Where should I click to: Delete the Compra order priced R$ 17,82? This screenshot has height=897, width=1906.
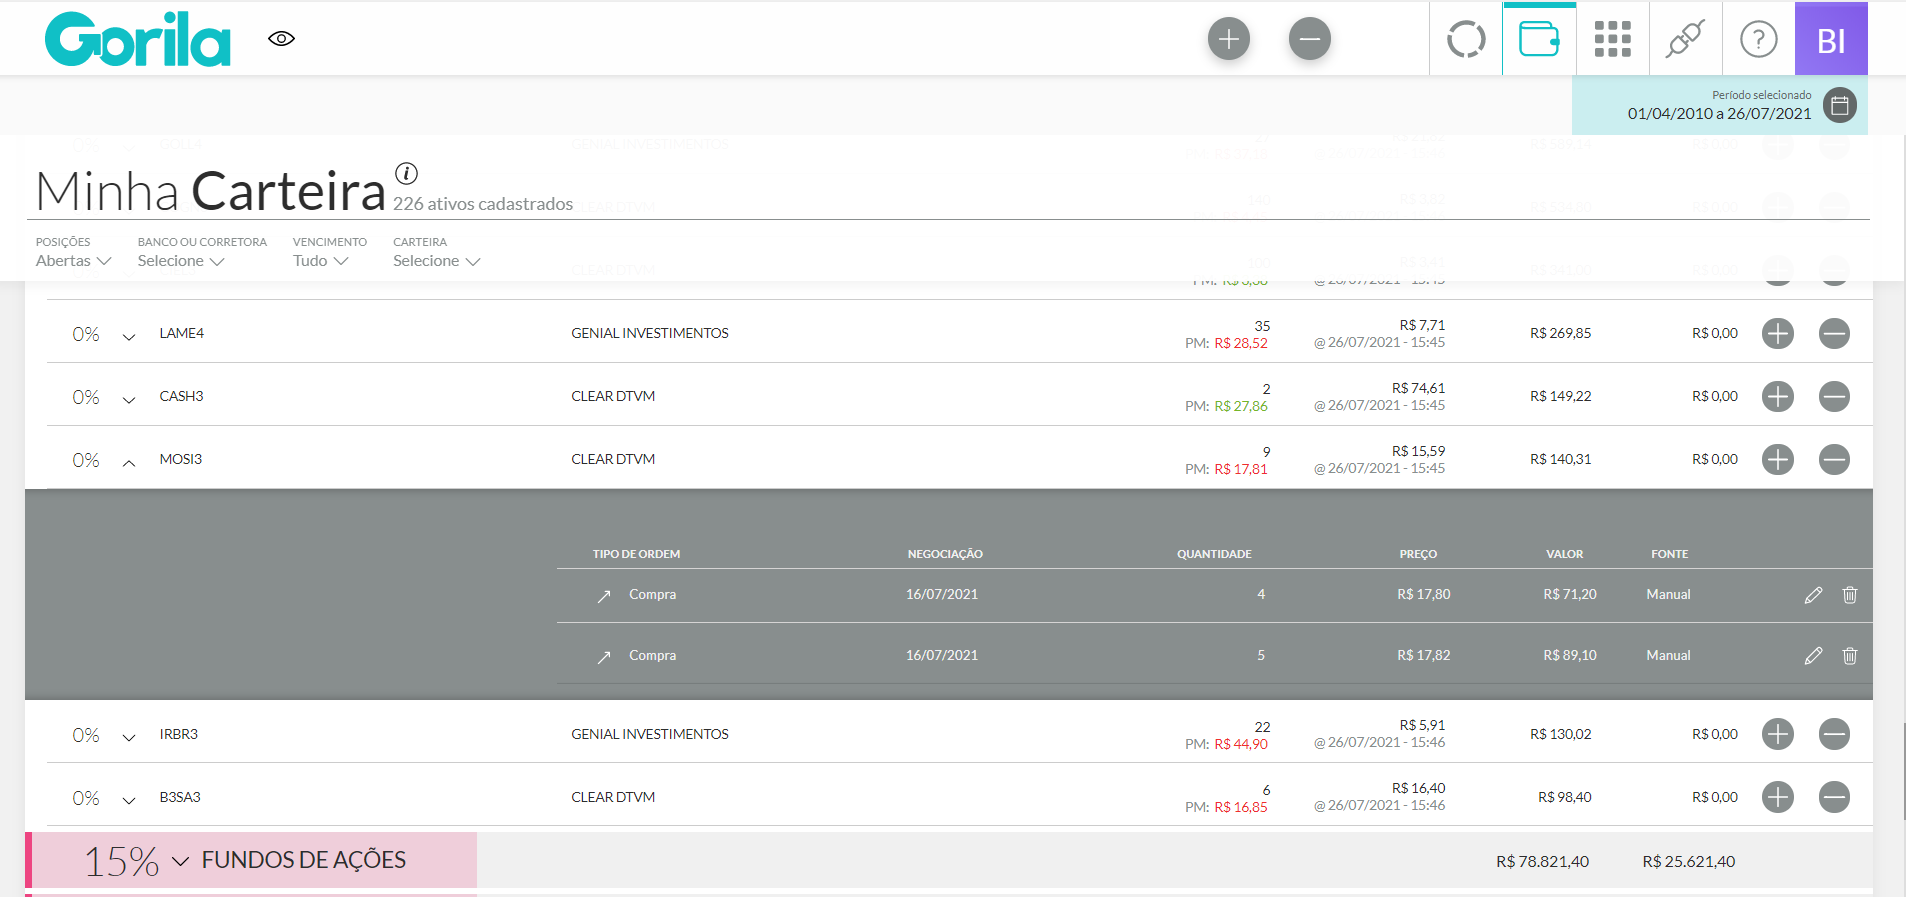click(x=1850, y=656)
